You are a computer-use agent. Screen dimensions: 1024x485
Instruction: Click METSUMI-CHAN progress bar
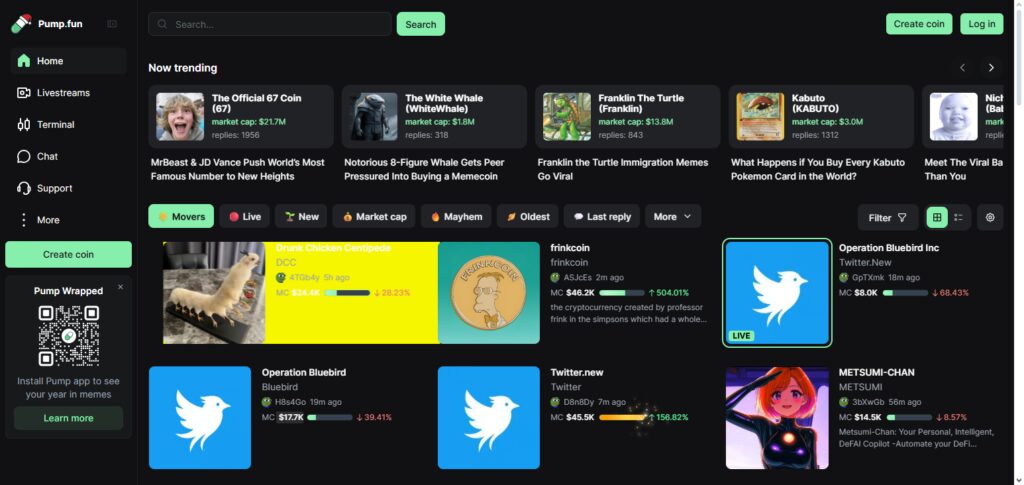click(909, 418)
